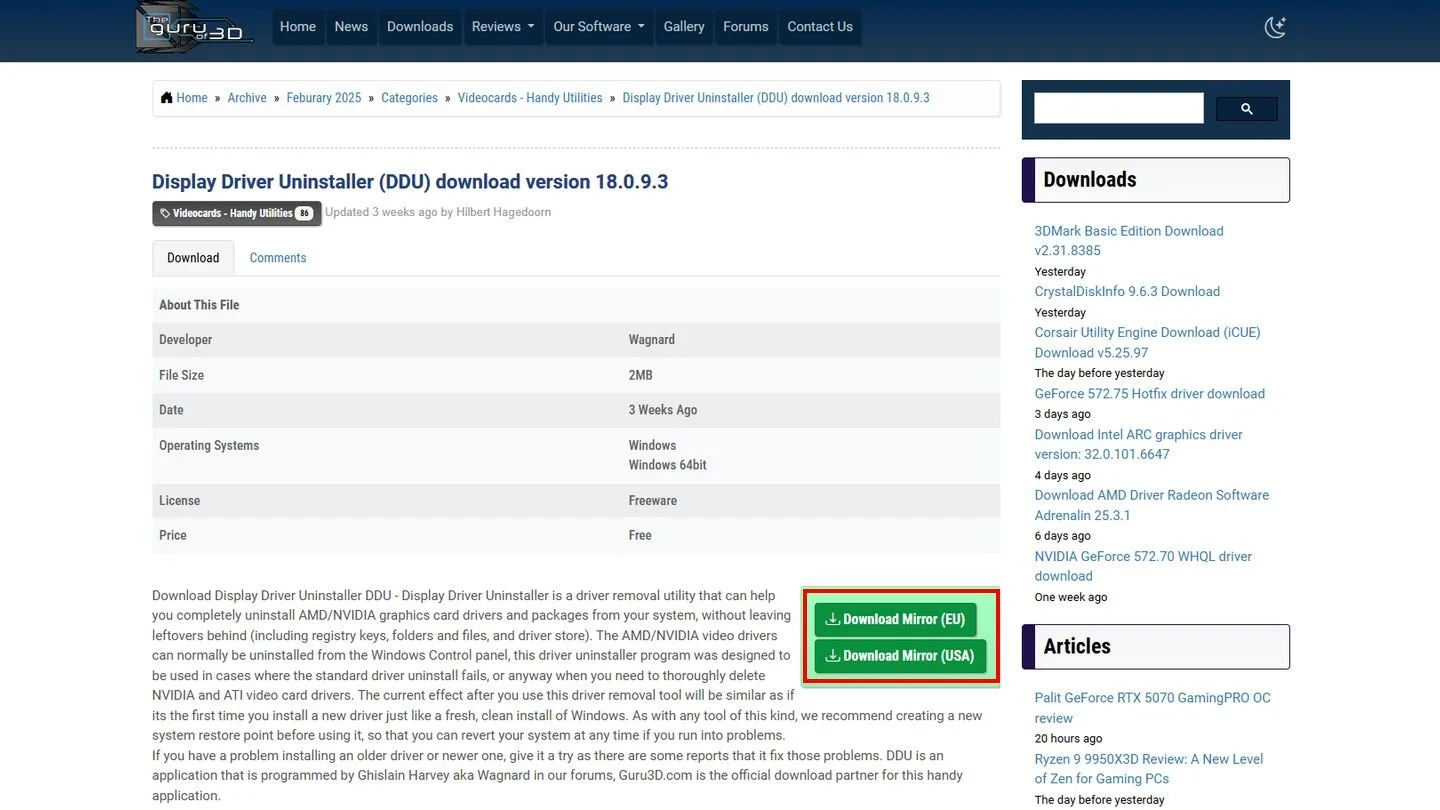Click the File Size row label
This screenshot has width=1440, height=810.
181,375
